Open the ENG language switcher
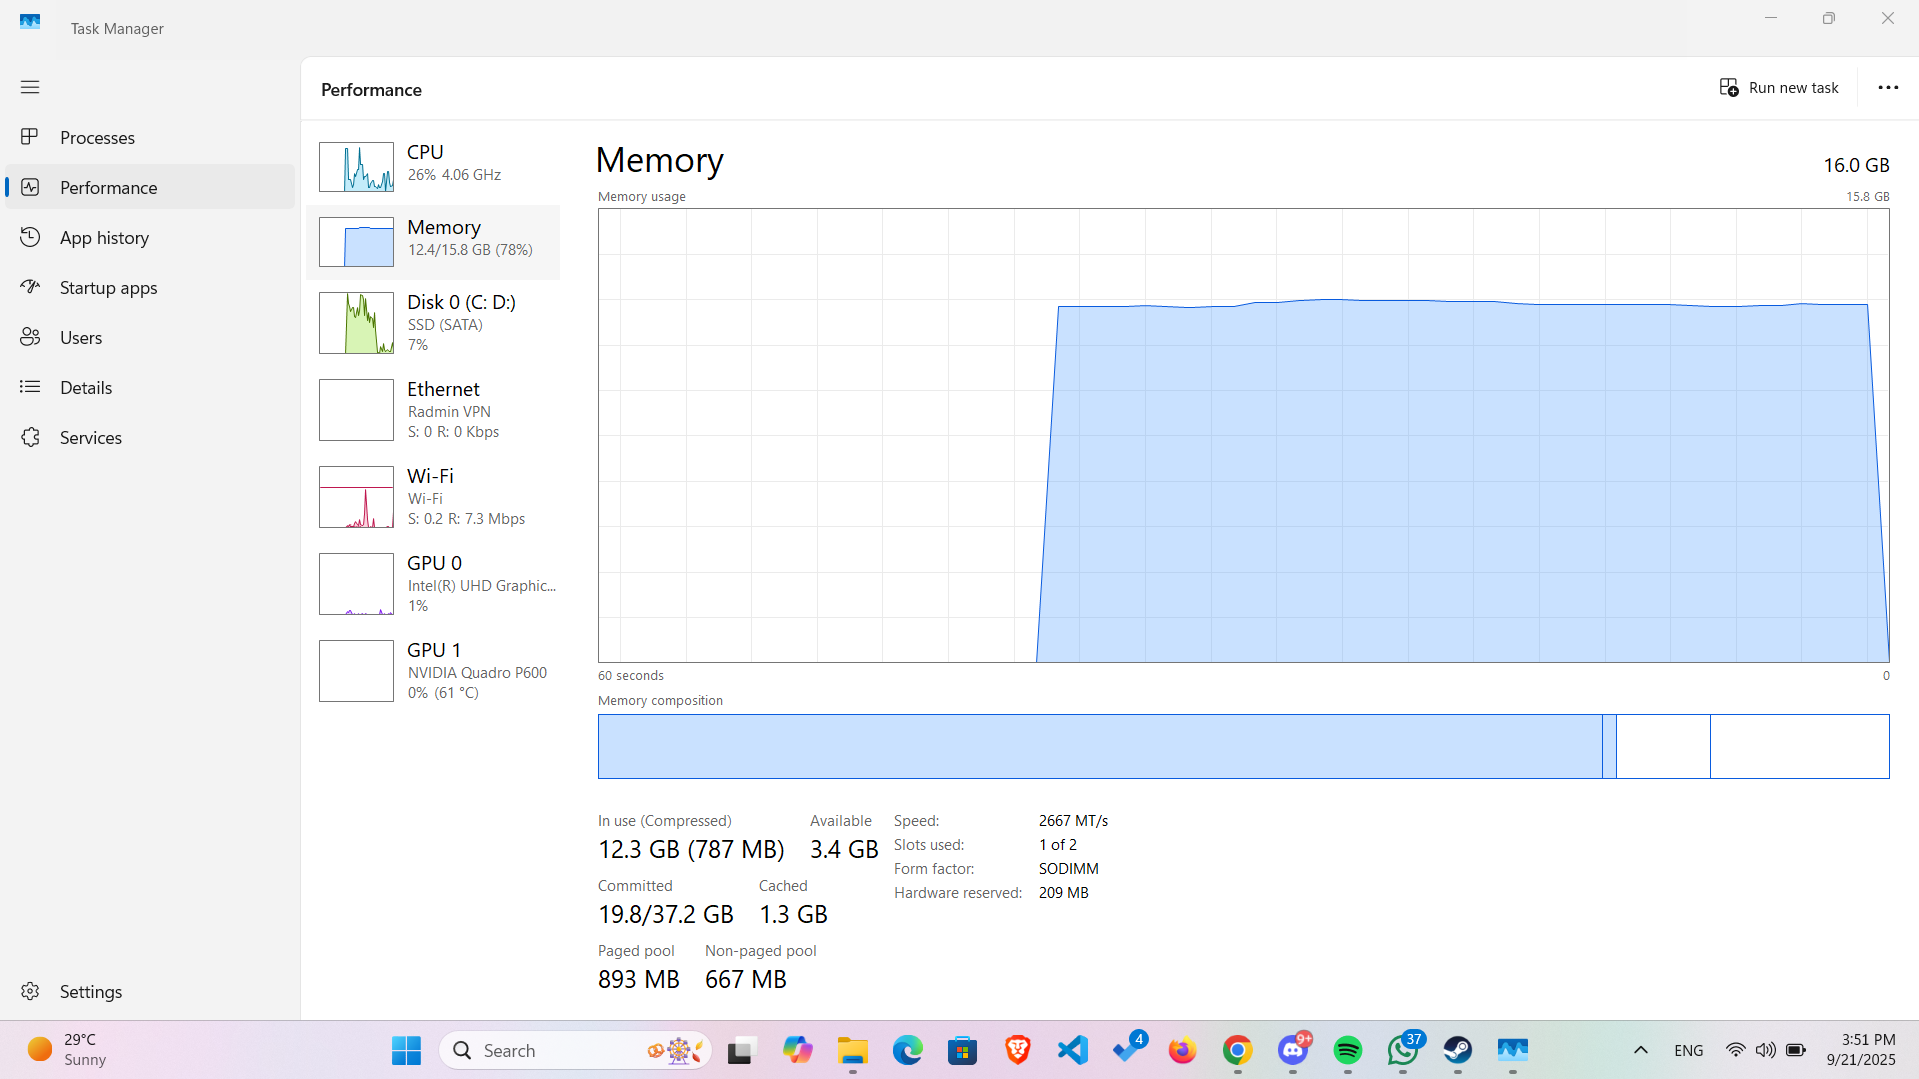 click(1688, 1050)
